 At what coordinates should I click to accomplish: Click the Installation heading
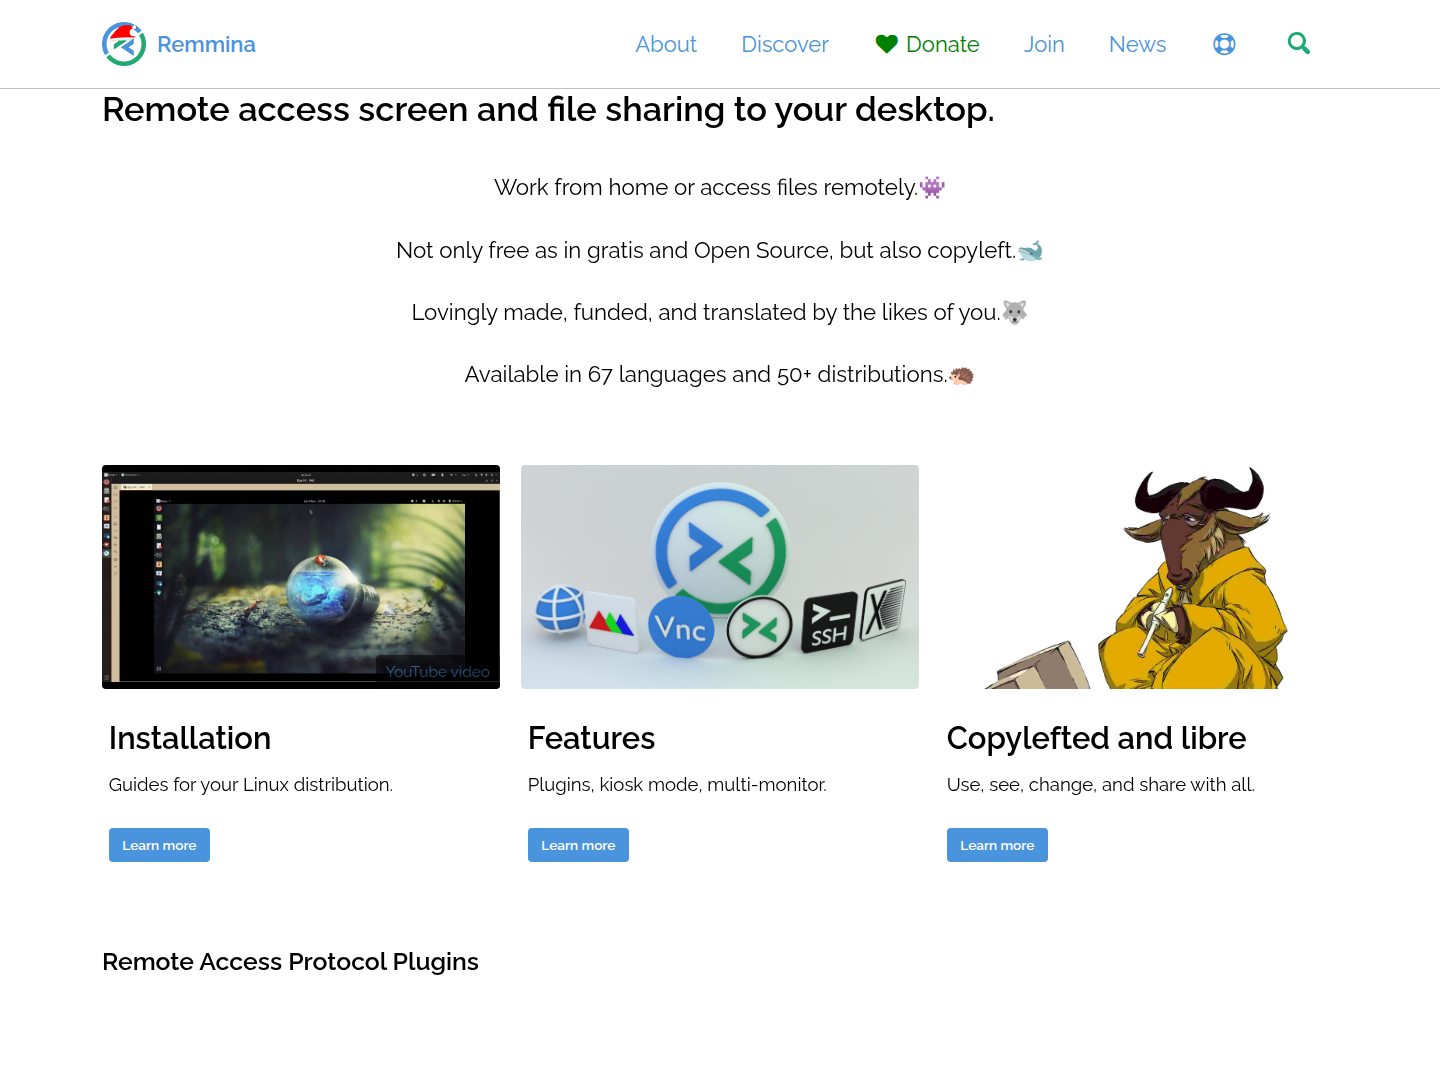click(x=190, y=738)
